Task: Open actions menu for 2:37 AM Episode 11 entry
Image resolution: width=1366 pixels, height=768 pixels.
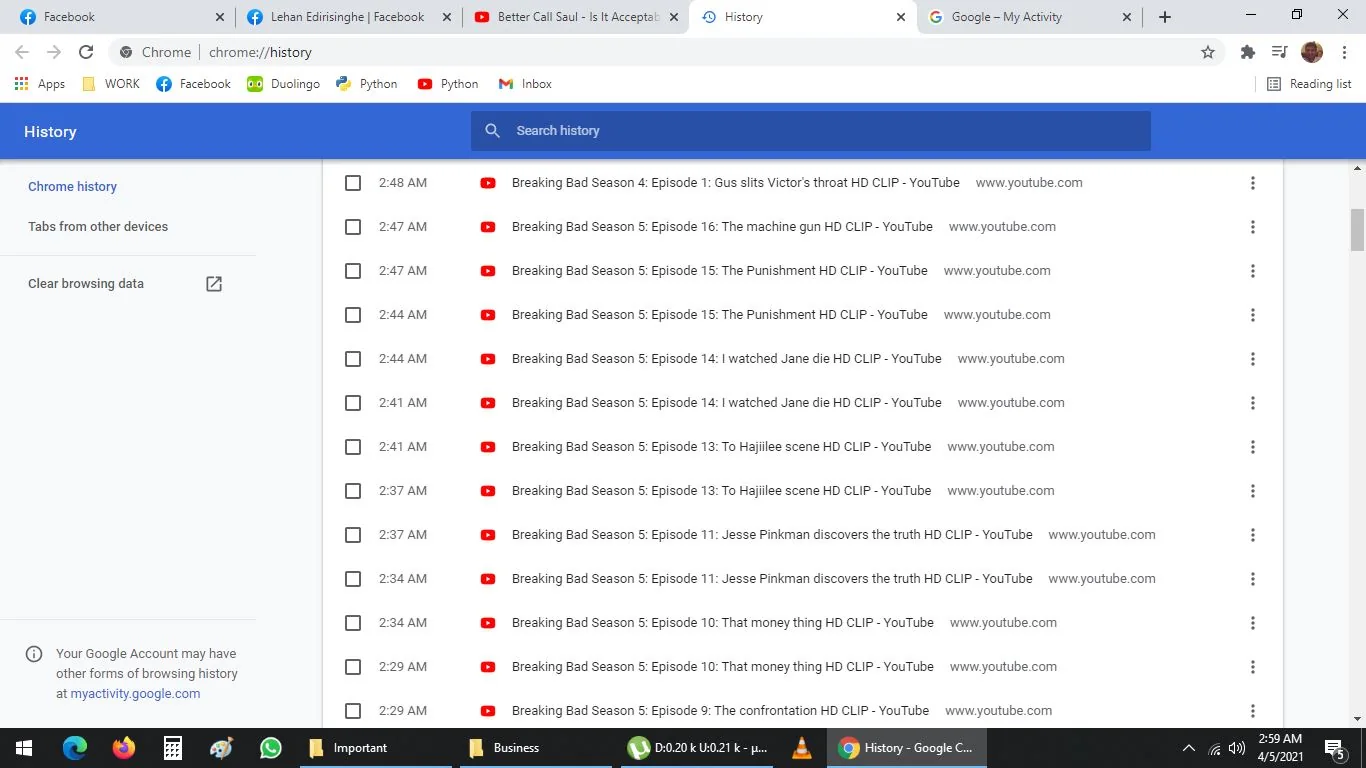Action: 1252,535
